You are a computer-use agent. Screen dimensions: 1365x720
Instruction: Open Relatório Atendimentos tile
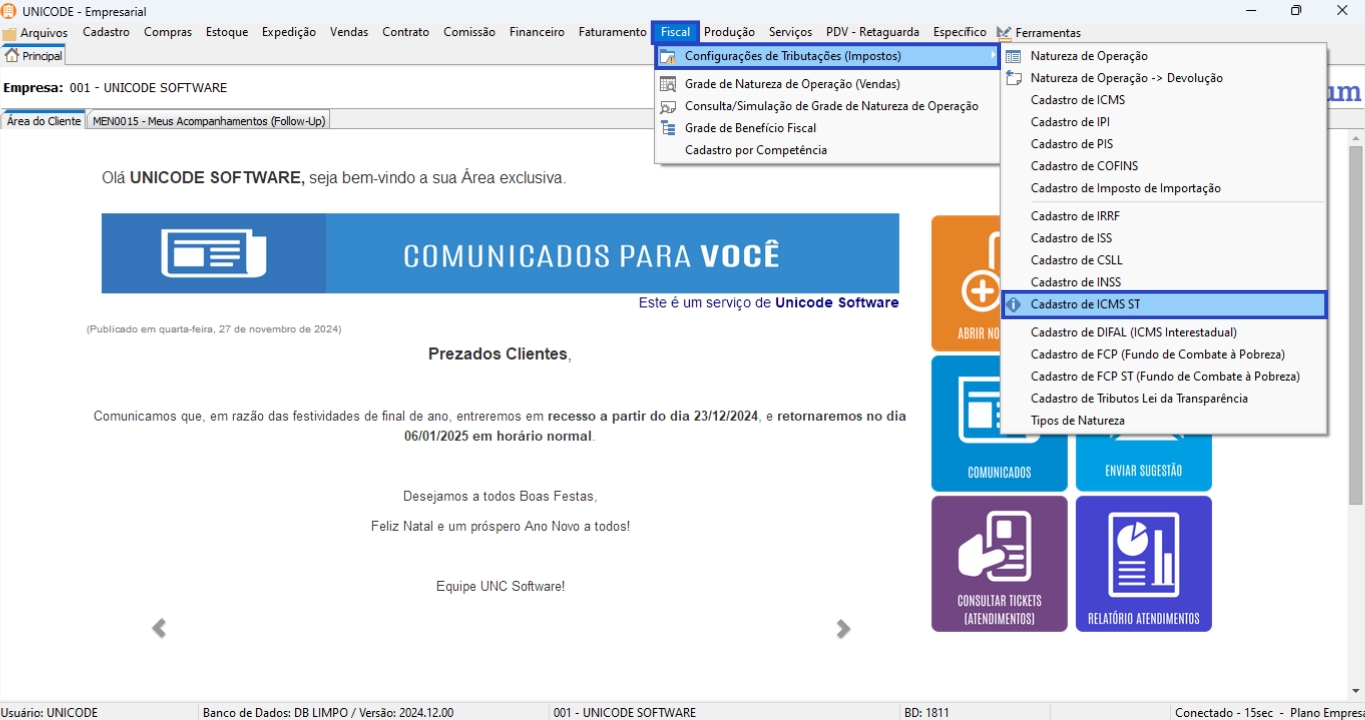point(1143,564)
